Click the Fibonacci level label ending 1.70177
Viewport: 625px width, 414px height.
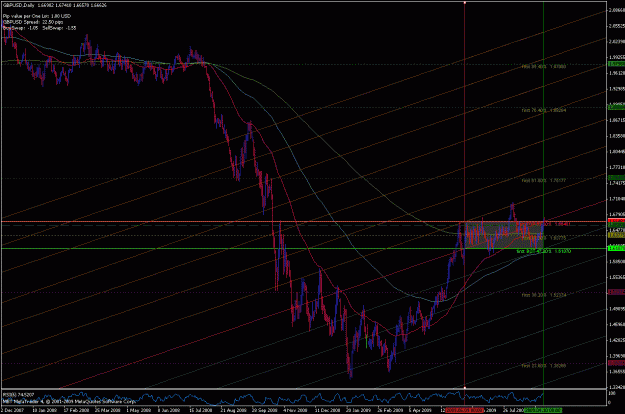click(544, 181)
